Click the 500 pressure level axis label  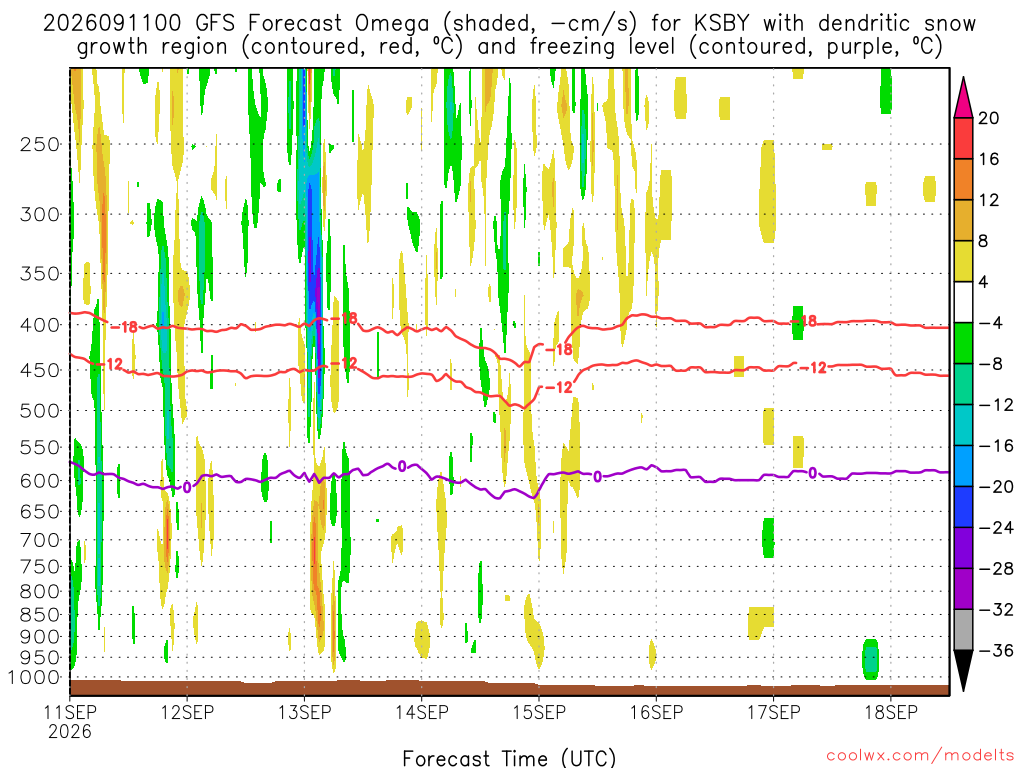click(x=40, y=411)
